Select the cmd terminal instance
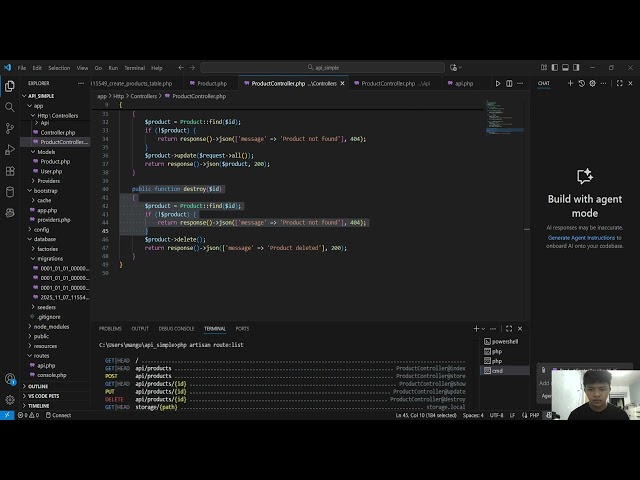 [505, 371]
